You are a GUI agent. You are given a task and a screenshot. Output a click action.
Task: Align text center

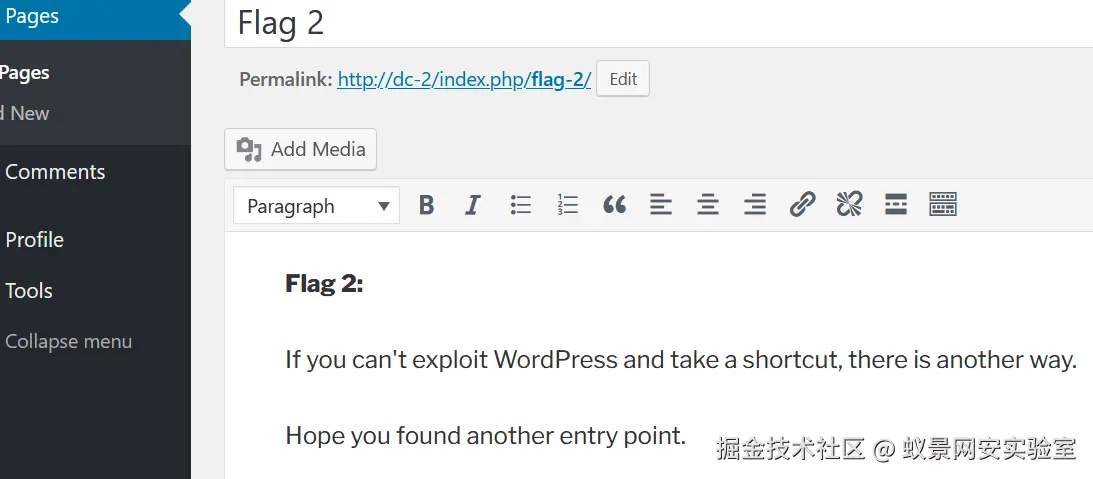point(708,205)
